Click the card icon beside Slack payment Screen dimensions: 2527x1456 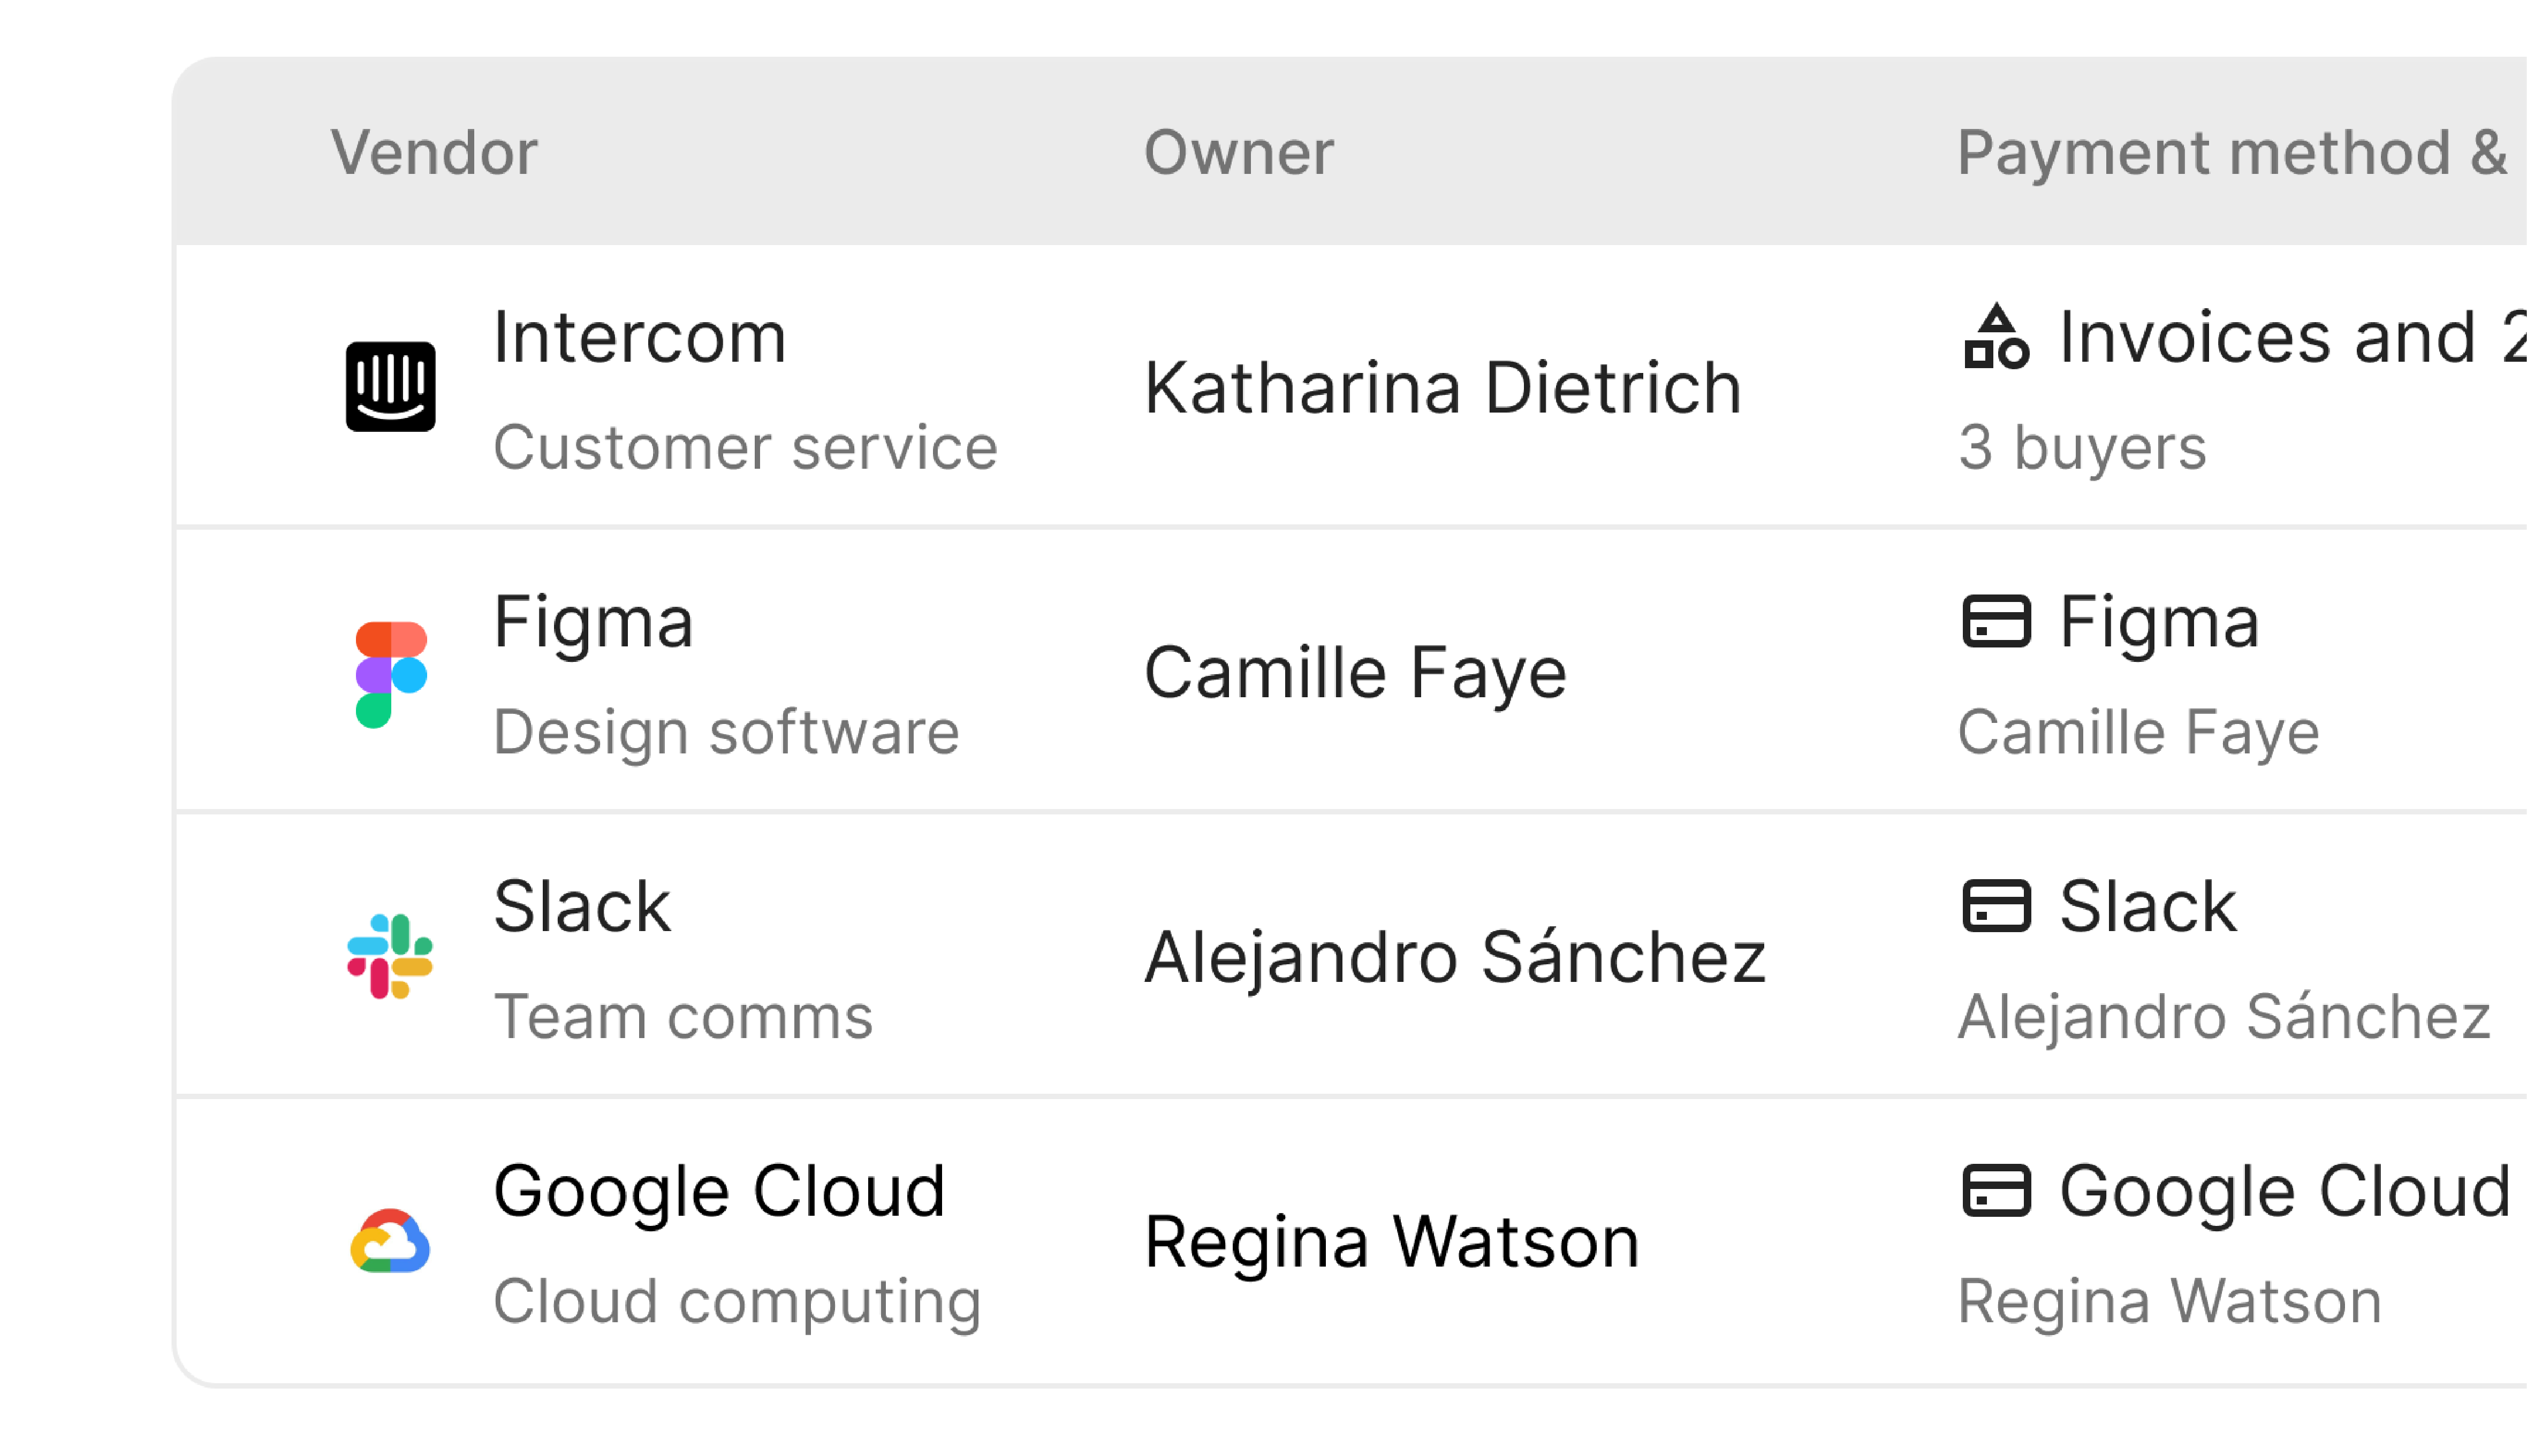tap(1995, 906)
